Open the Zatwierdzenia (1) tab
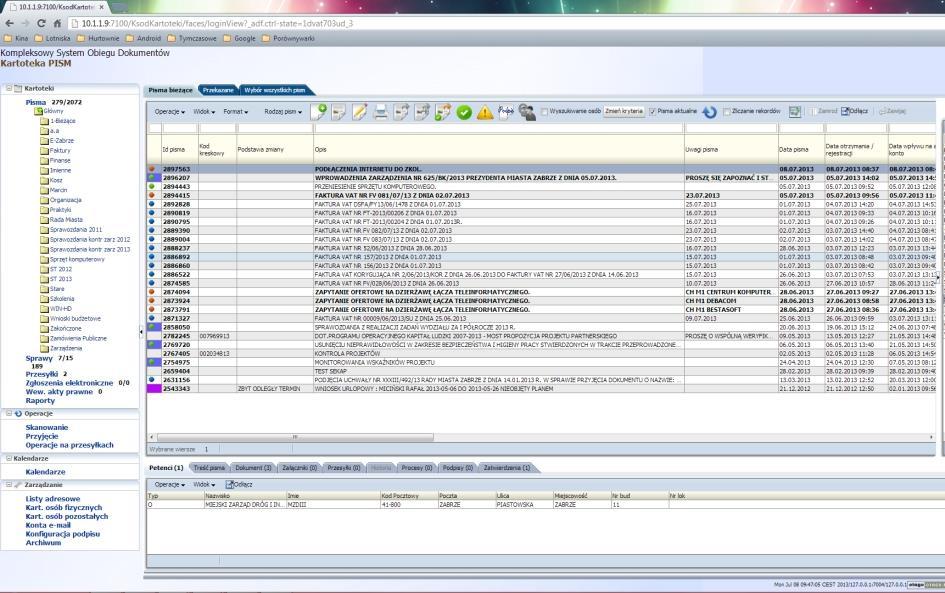The image size is (945, 593). click(507, 468)
